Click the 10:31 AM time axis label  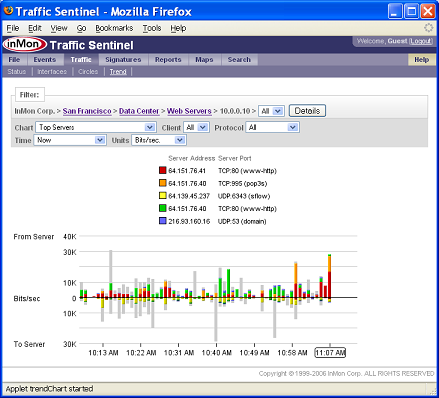click(179, 353)
